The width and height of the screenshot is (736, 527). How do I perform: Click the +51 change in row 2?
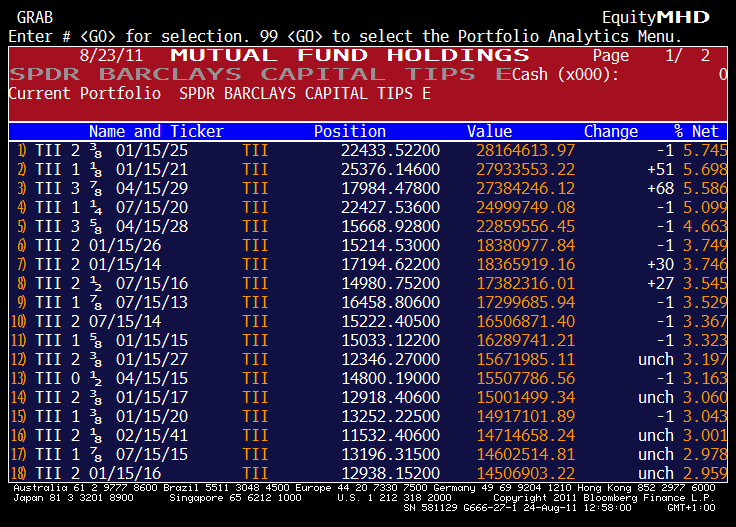tap(660, 169)
